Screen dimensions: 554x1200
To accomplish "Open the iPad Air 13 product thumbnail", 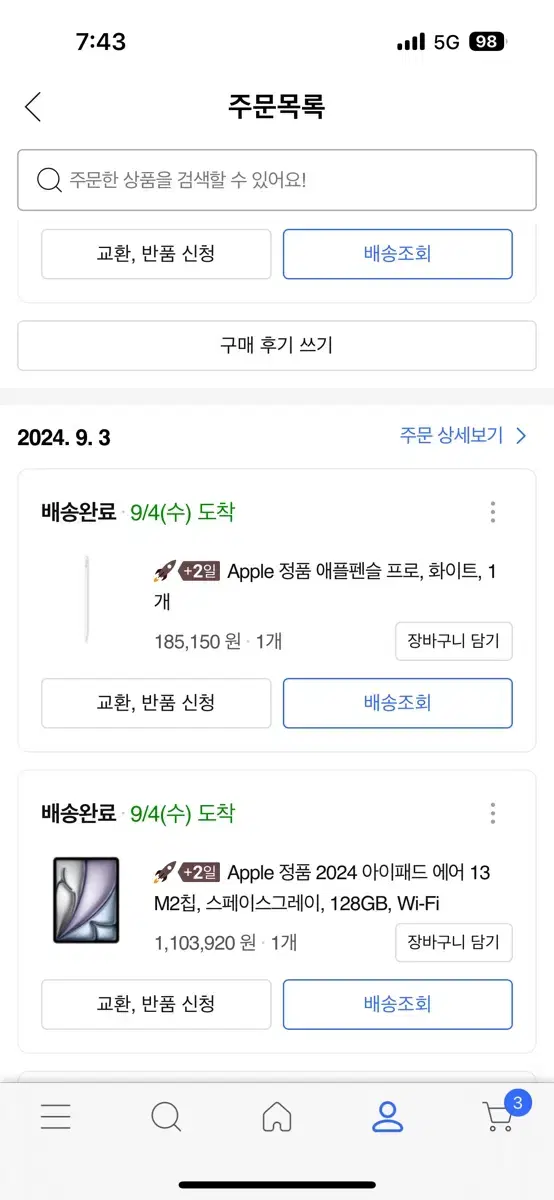I will click(86, 900).
